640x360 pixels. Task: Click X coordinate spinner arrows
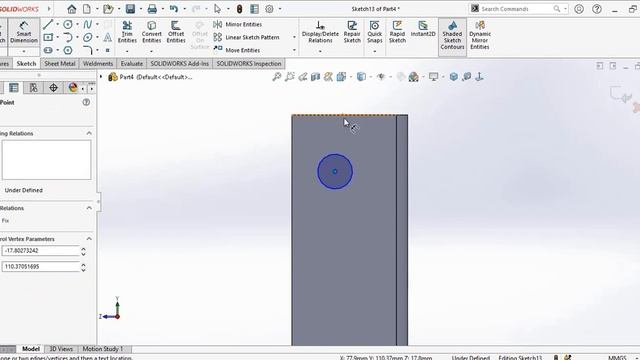click(83, 251)
